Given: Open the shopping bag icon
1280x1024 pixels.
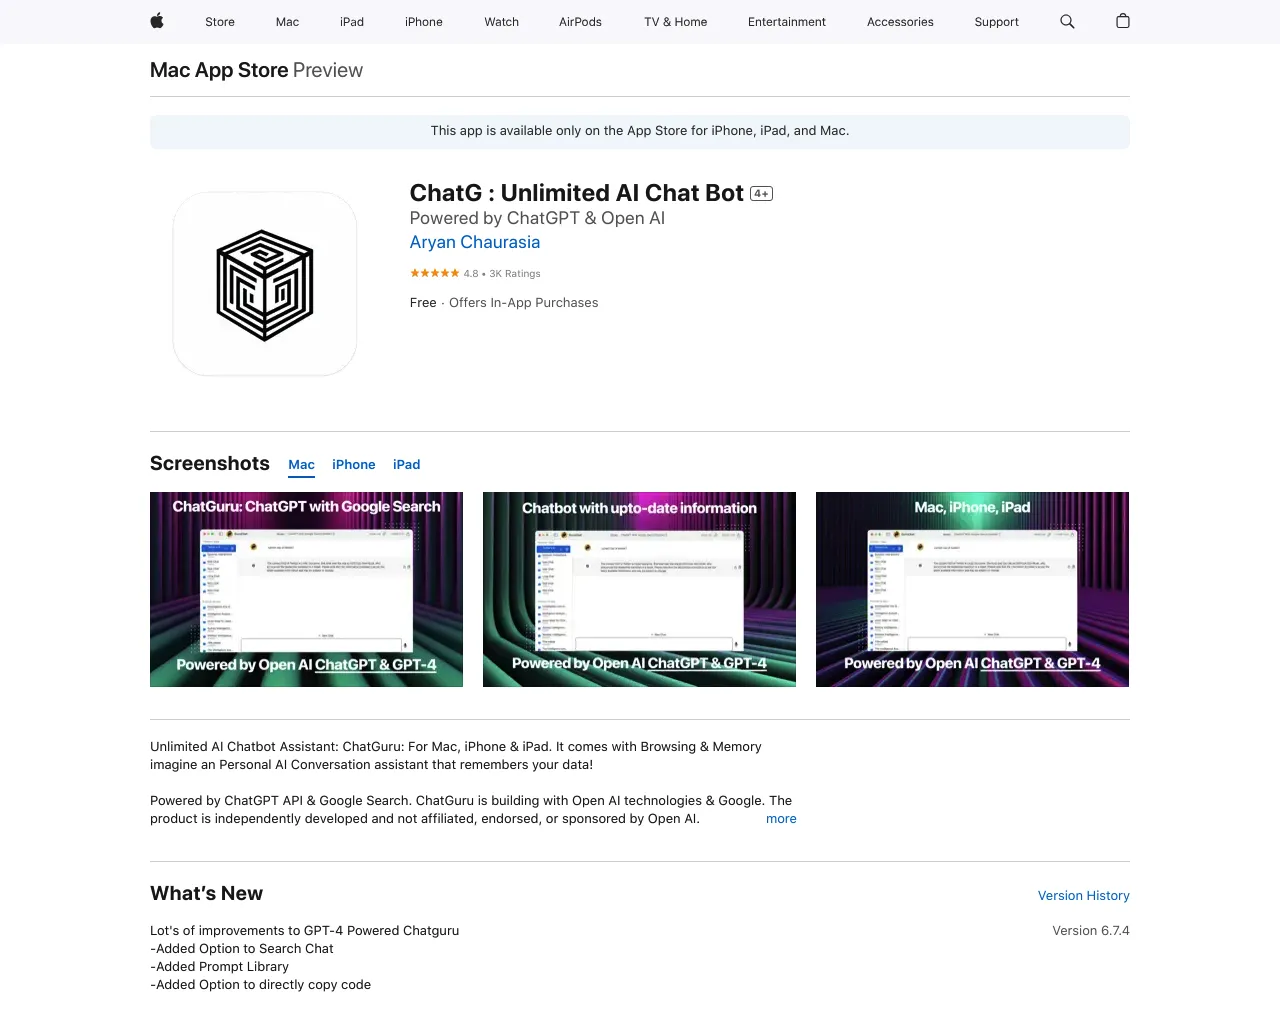Looking at the screenshot, I should (x=1122, y=22).
